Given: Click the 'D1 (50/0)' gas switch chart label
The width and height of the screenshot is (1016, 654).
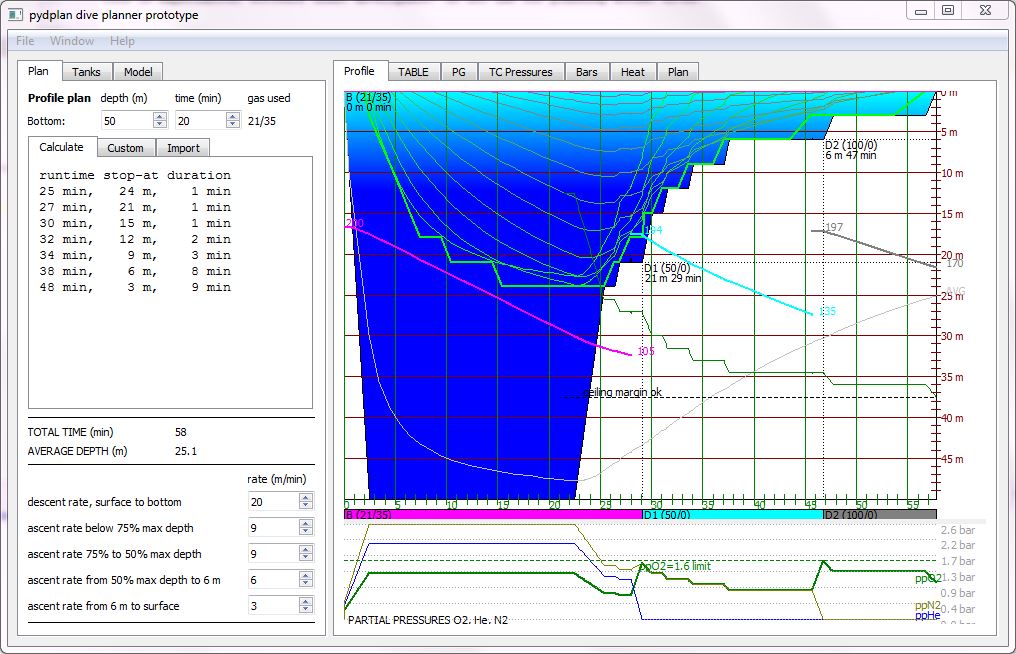Looking at the screenshot, I should [667, 268].
